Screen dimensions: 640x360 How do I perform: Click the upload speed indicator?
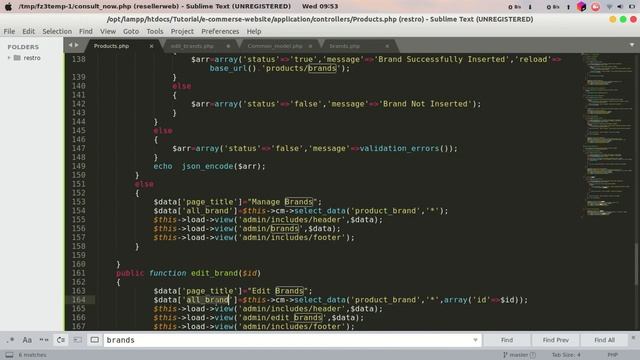point(558,7)
